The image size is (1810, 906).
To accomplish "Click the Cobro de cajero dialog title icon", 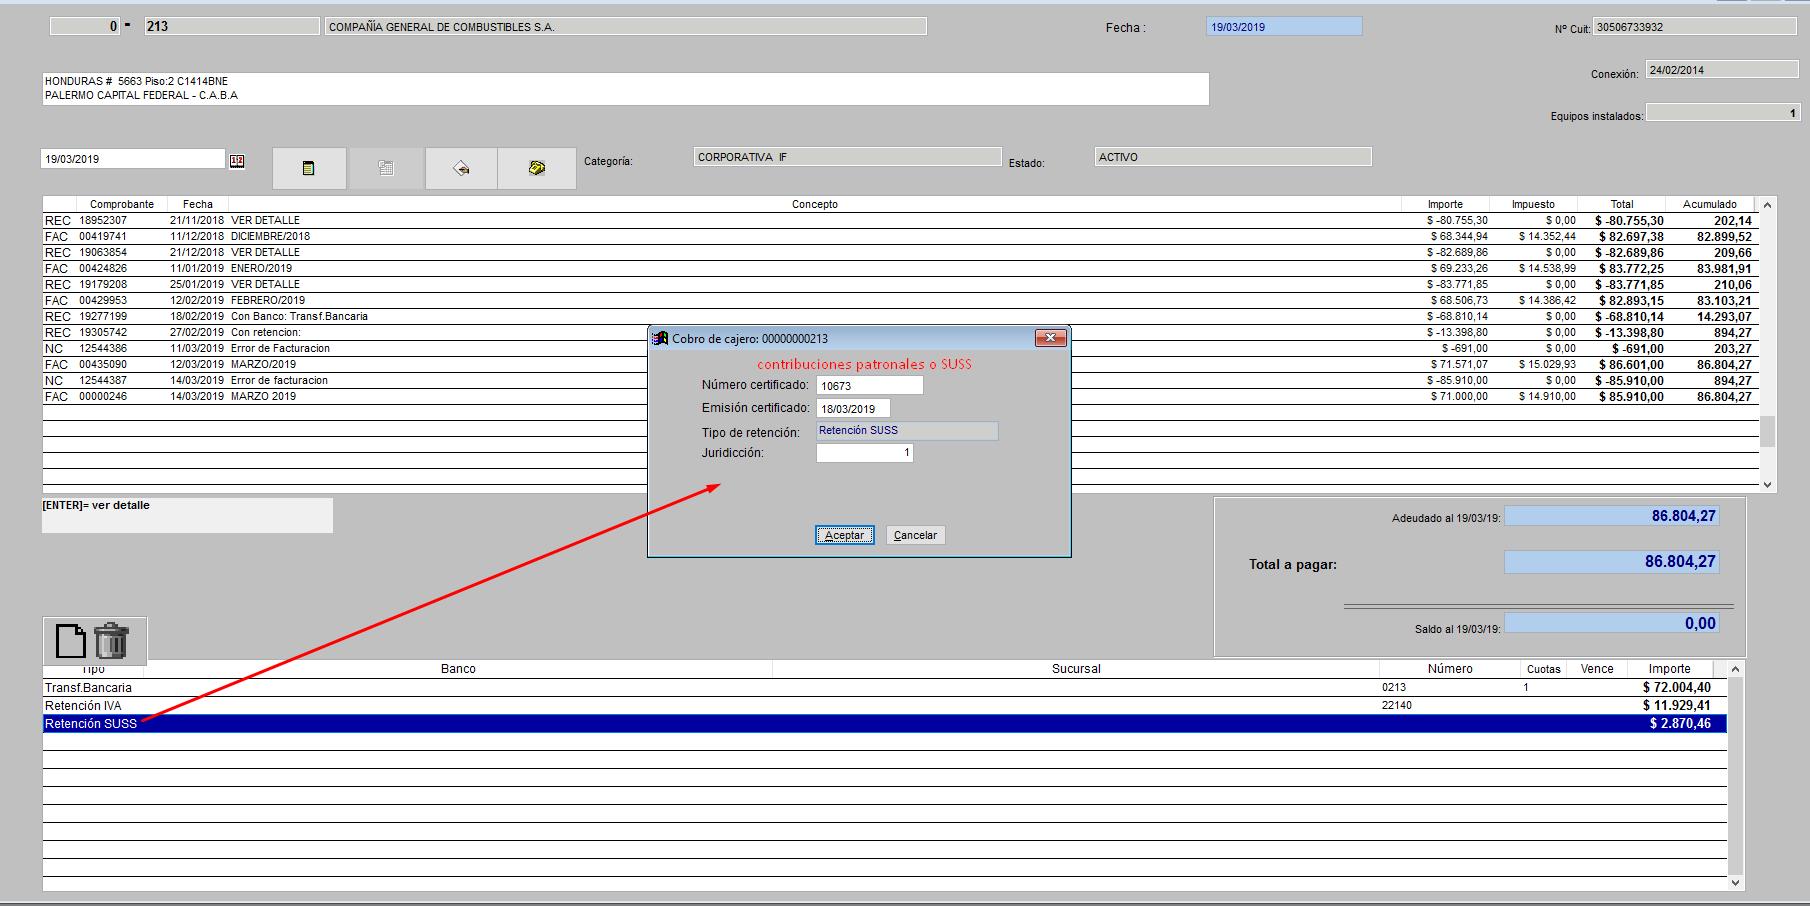I will point(660,339).
